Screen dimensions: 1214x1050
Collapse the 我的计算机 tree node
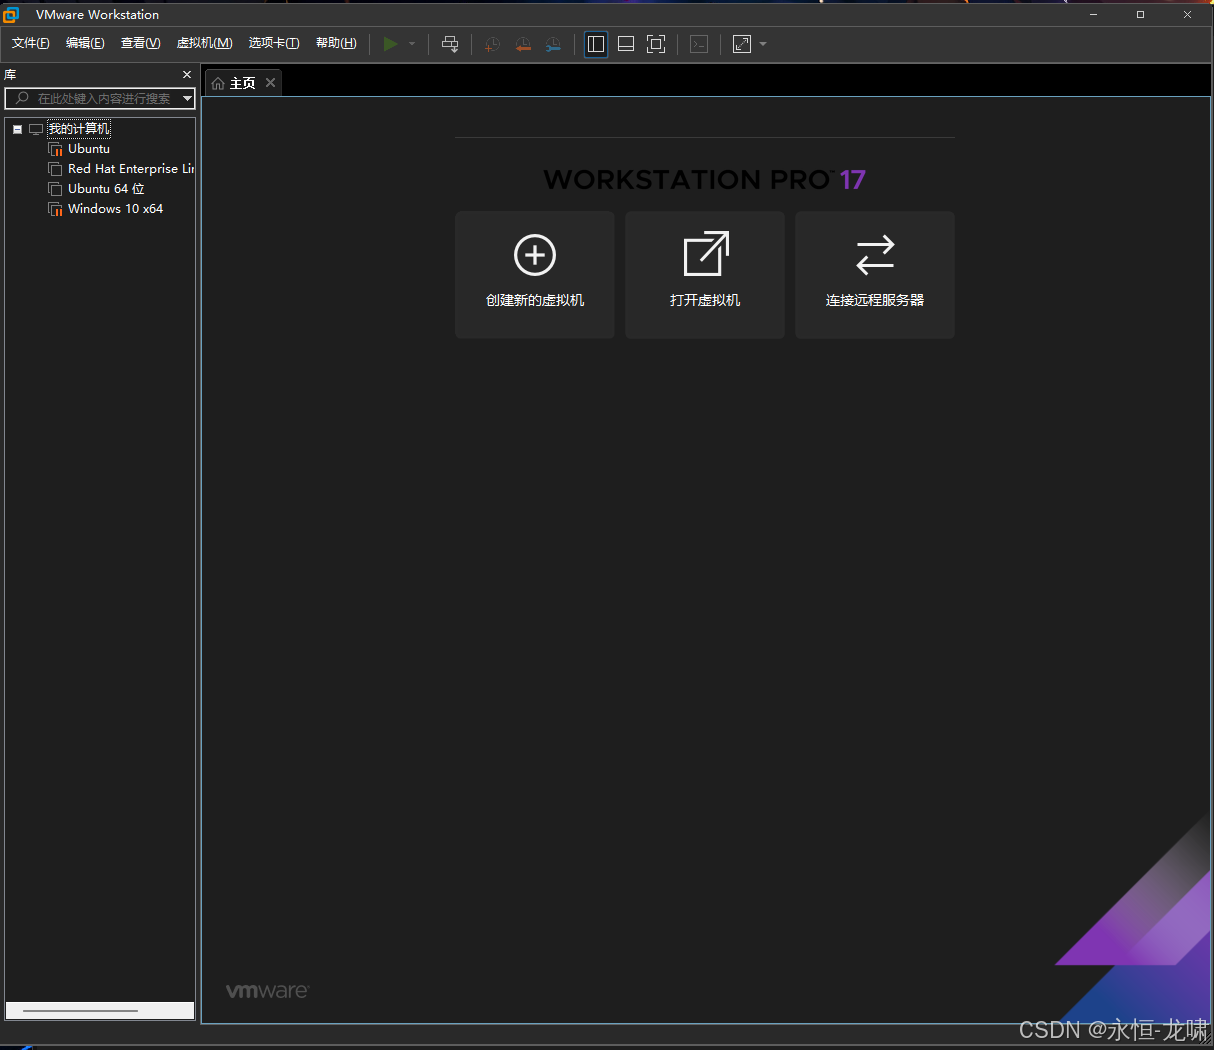tap(17, 129)
